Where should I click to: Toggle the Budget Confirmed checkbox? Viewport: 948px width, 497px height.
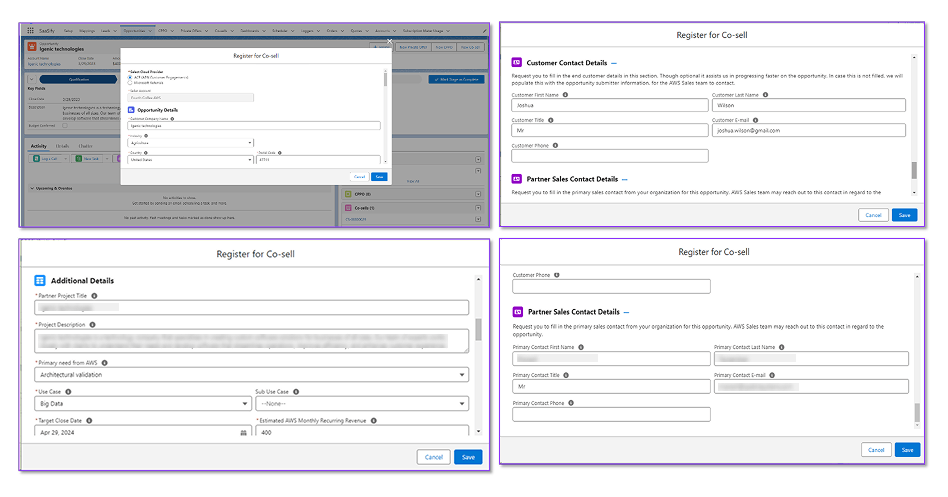pos(65,126)
